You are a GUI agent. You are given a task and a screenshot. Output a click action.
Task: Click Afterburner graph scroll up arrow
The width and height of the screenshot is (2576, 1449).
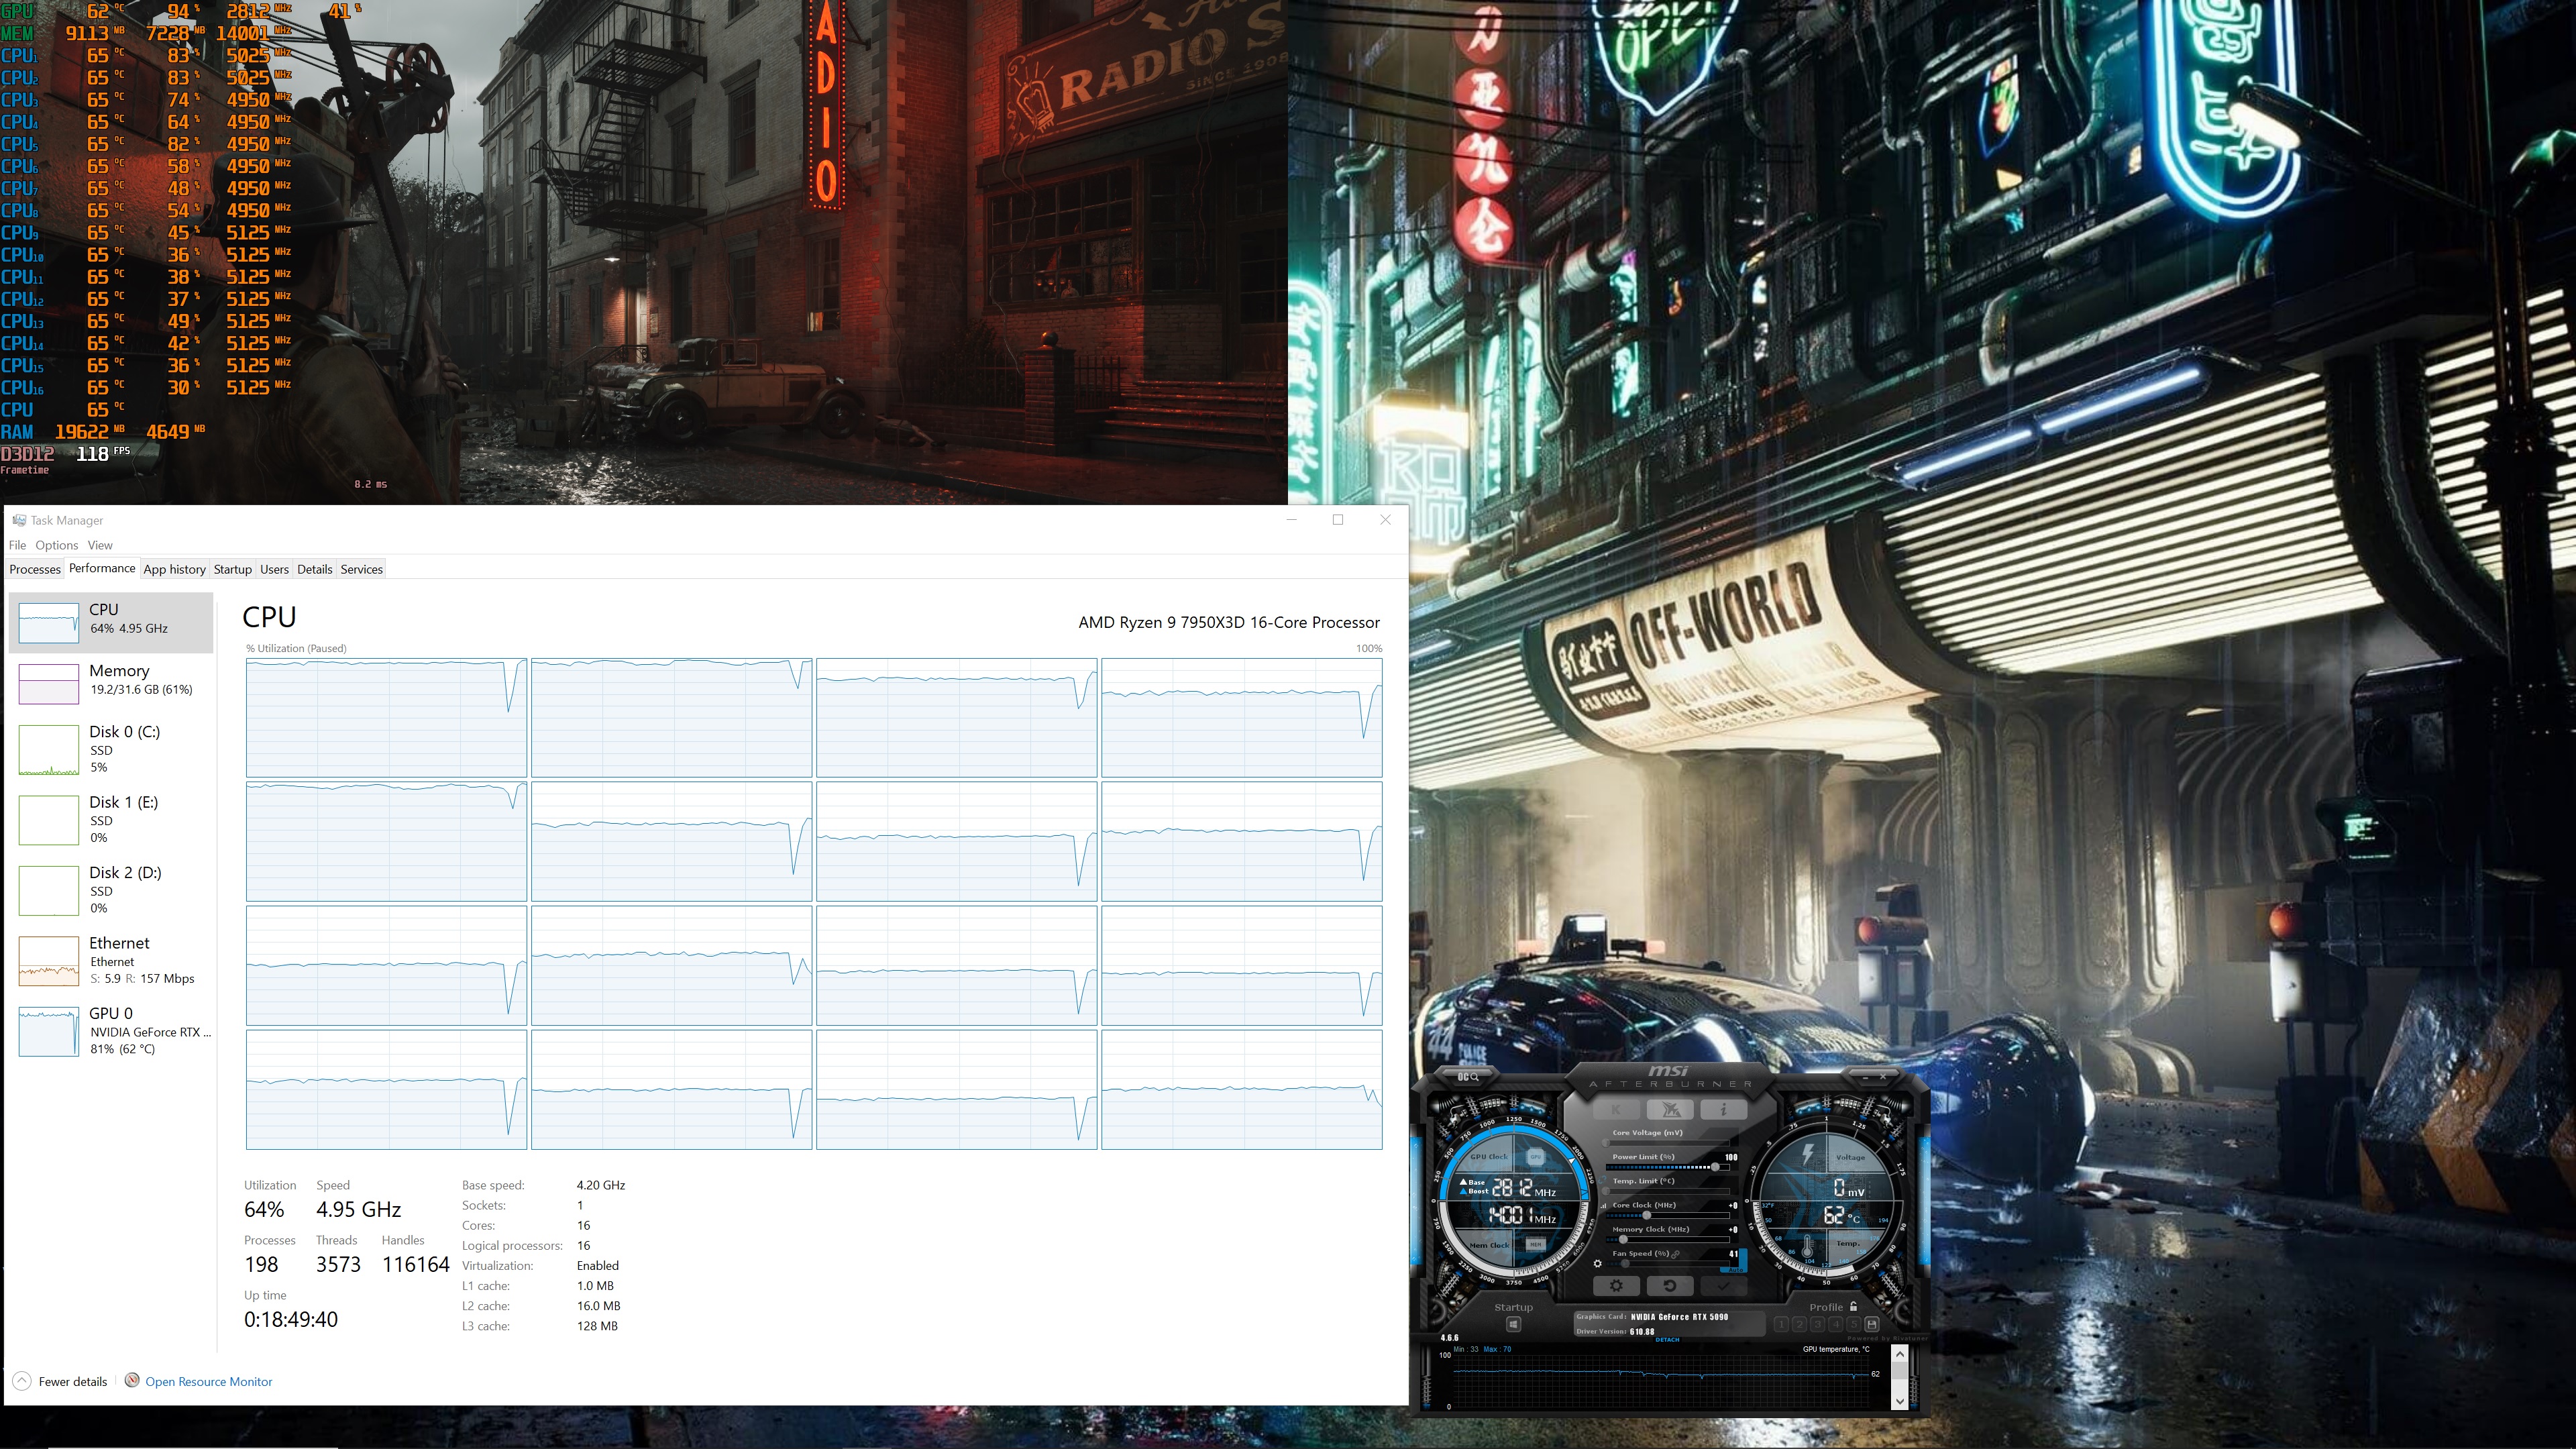pos(1900,1354)
